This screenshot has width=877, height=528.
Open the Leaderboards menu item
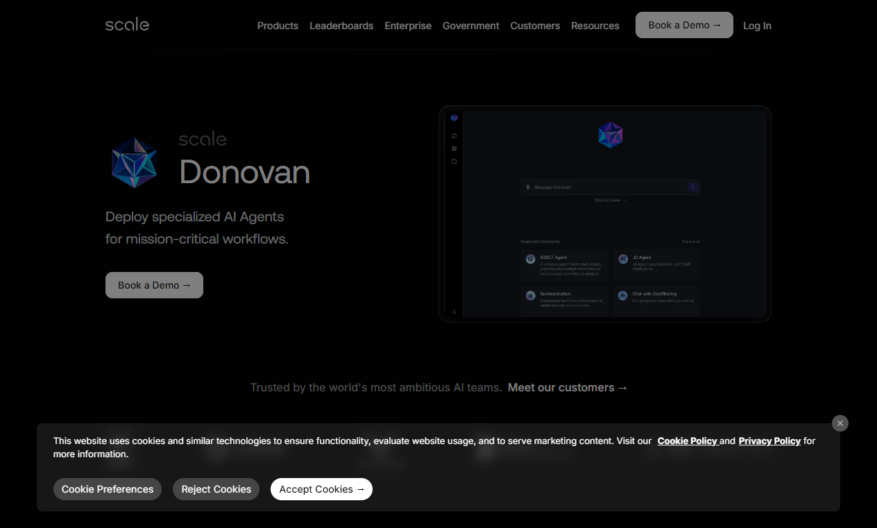[x=341, y=26]
